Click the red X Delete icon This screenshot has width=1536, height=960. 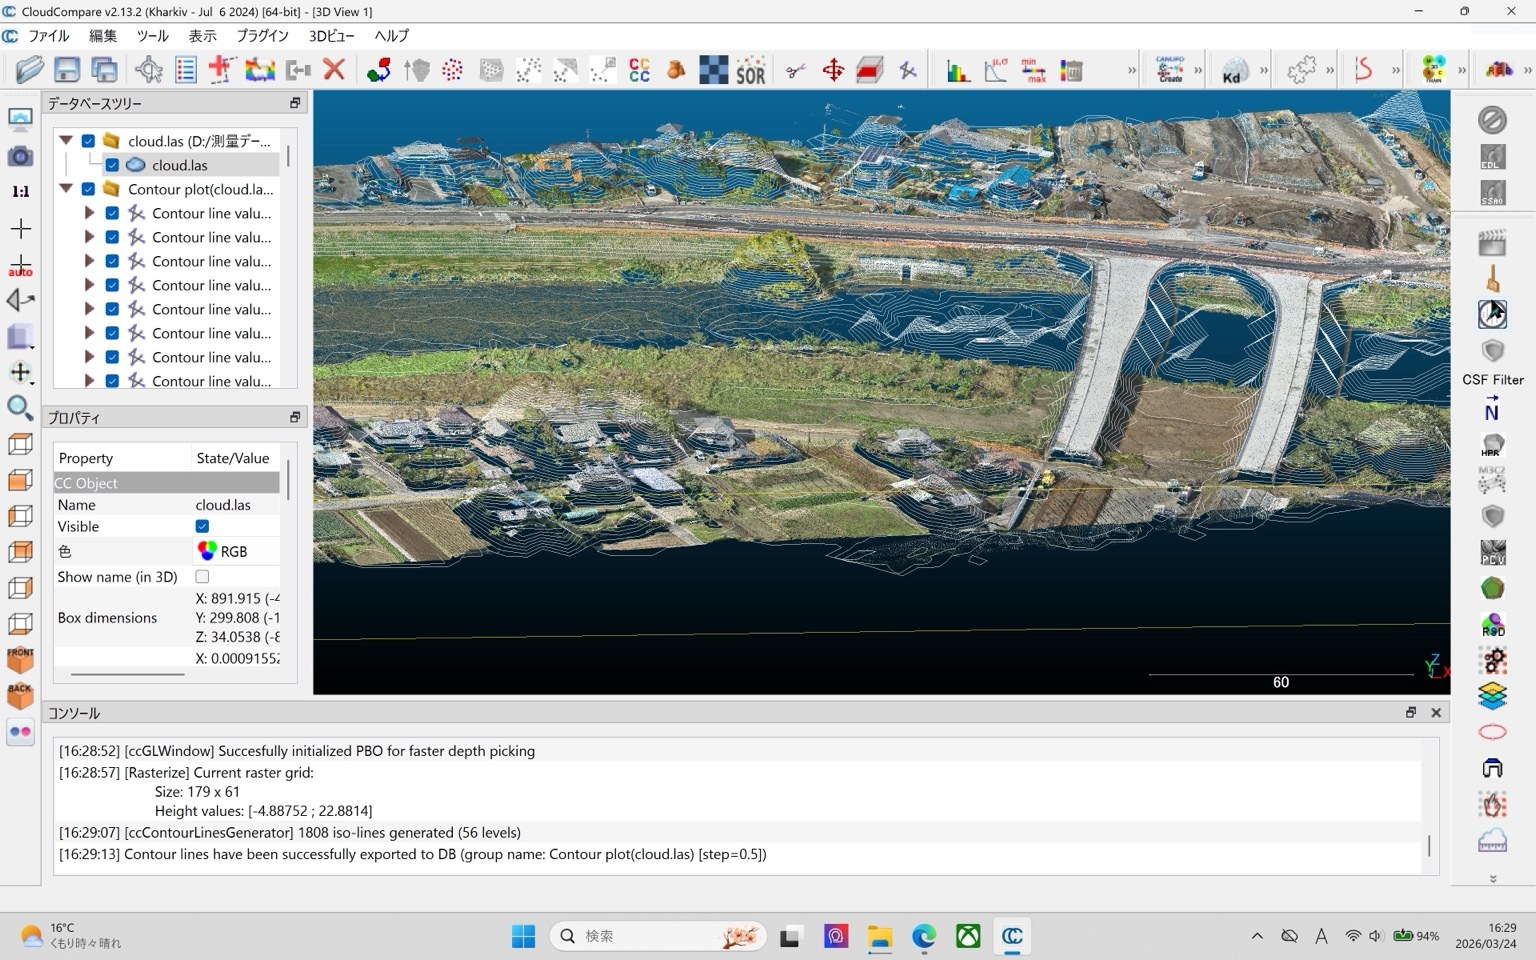[334, 70]
